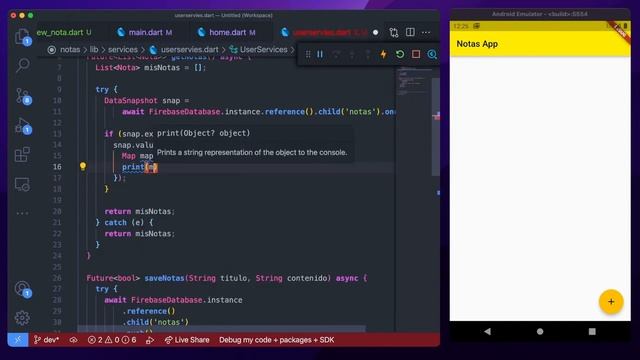Viewport: 640px width, 360px height.
Task: Click the userservies.dart breadcrumb
Action: [189, 49]
